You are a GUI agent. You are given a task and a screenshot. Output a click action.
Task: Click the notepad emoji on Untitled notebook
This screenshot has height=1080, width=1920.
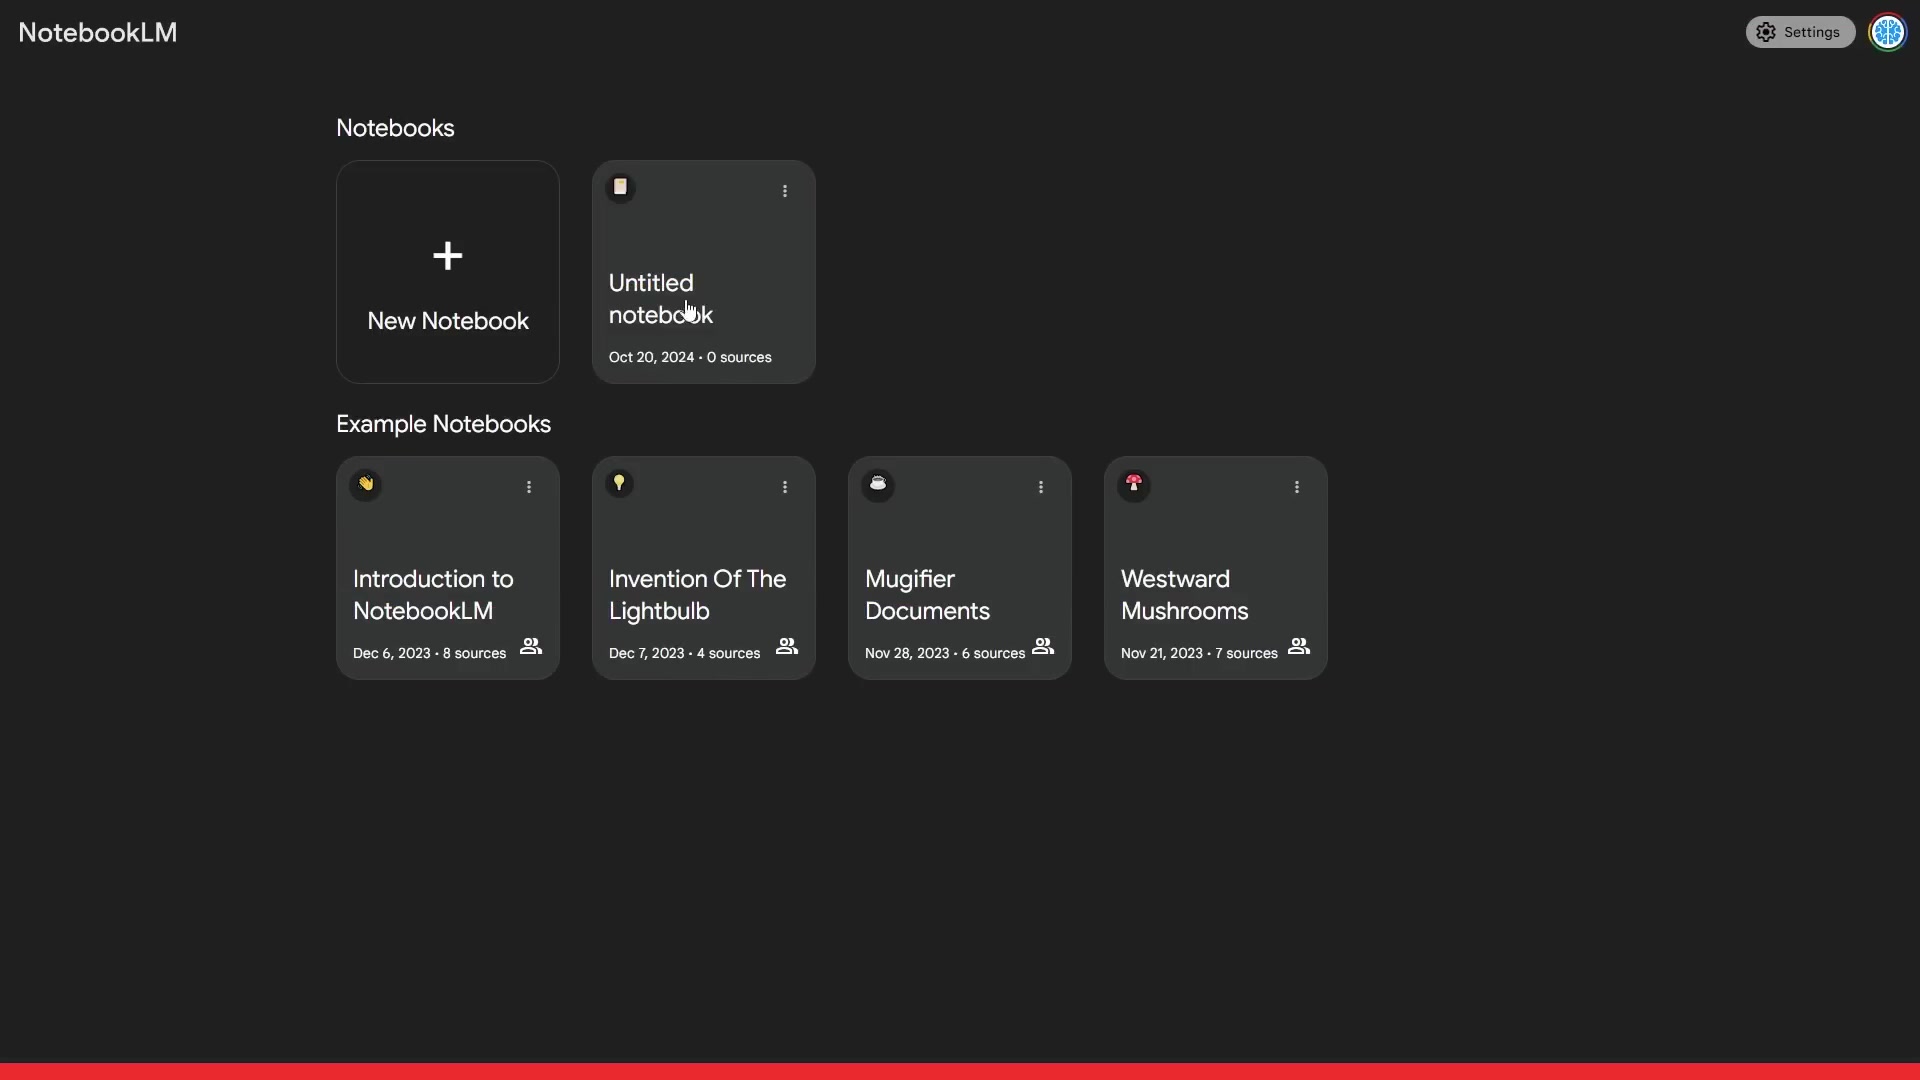click(x=620, y=187)
